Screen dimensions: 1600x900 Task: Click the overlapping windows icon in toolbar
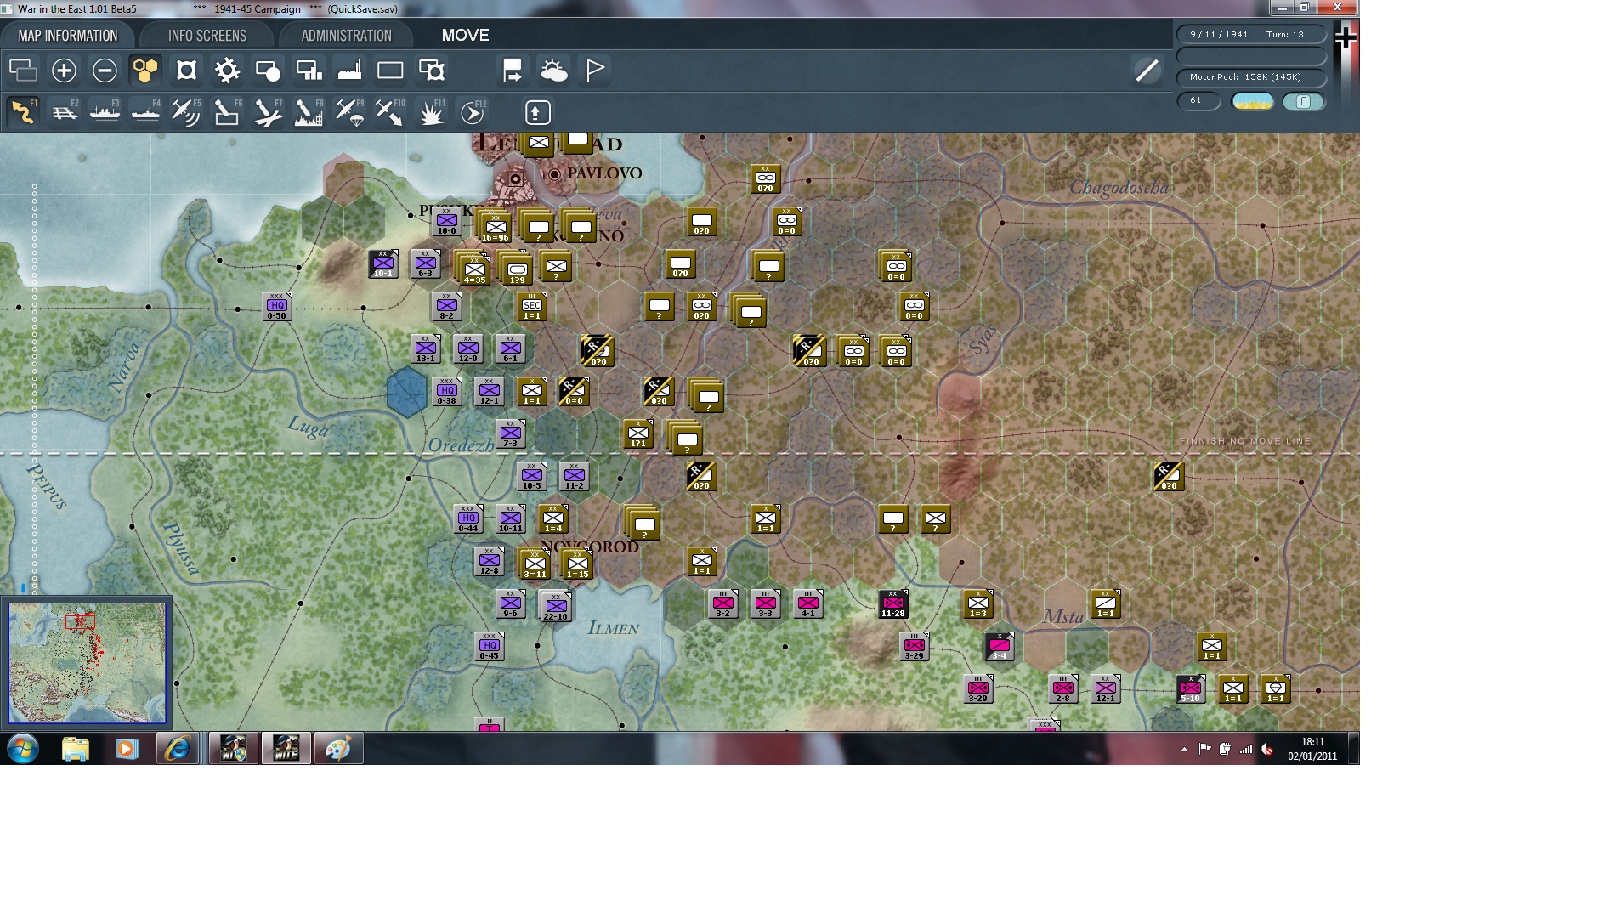point(22,70)
